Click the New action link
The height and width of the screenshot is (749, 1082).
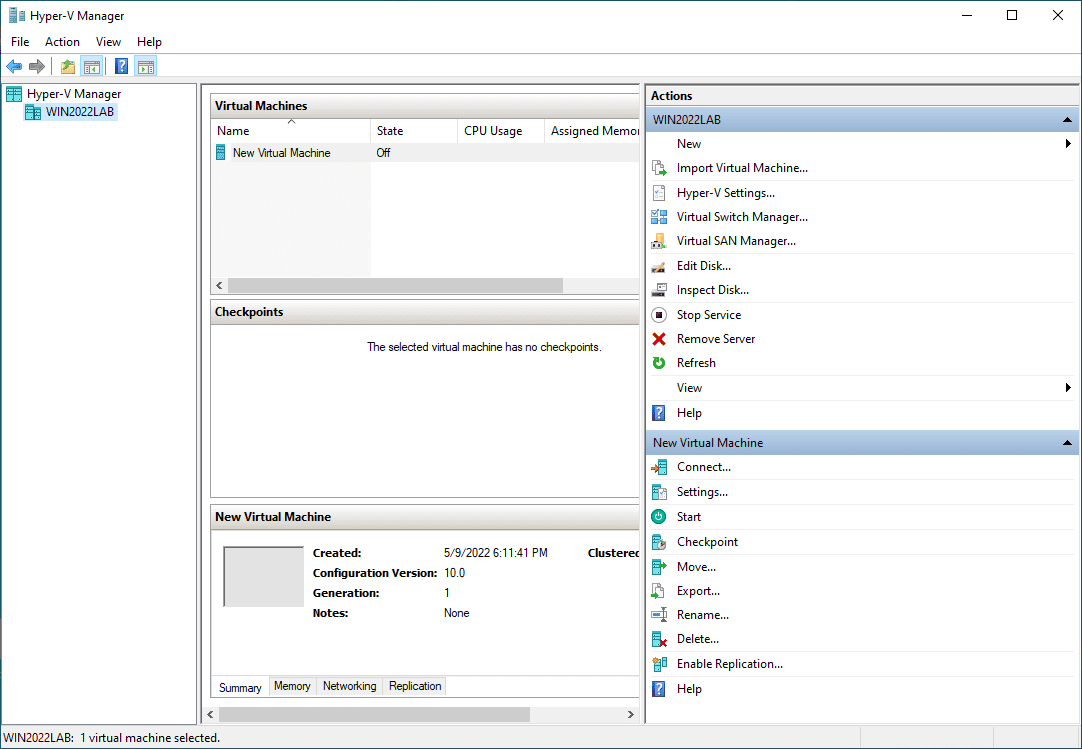689,144
